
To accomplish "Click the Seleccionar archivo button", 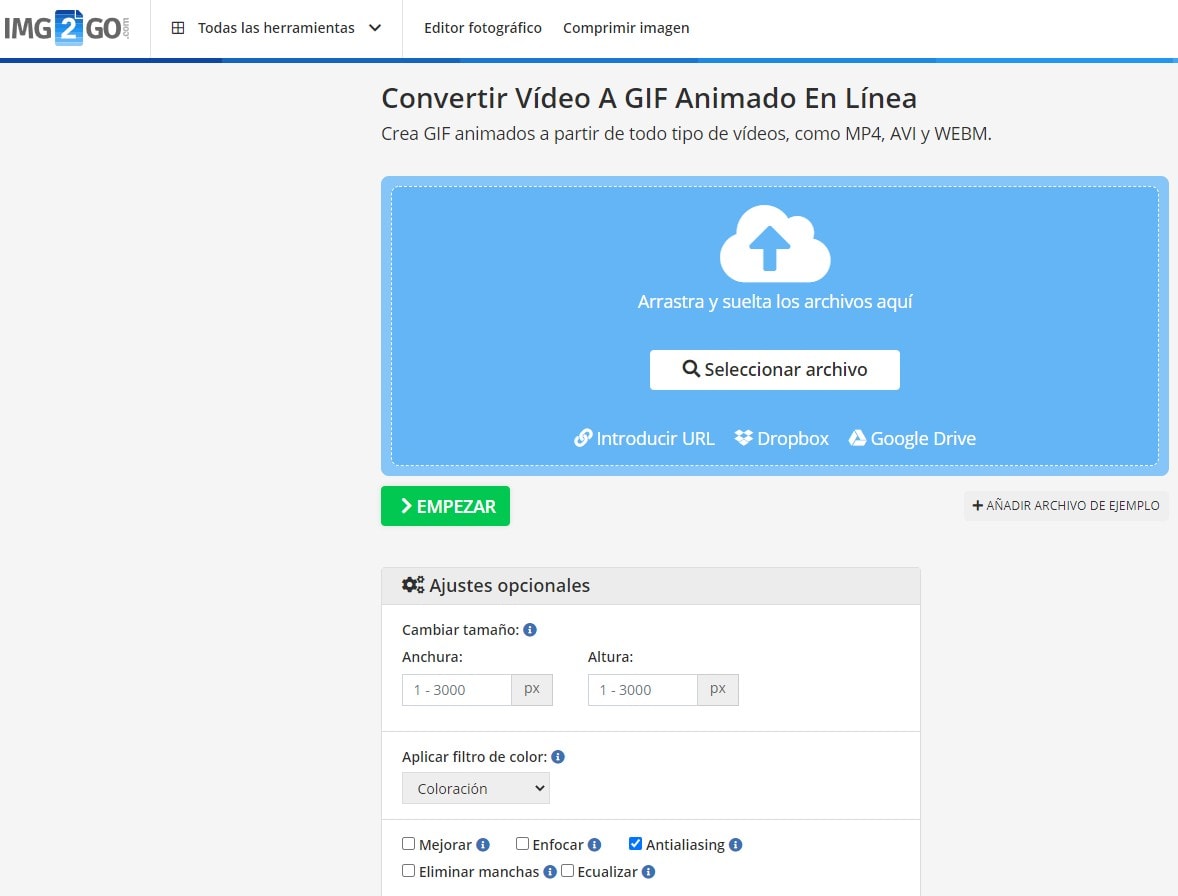I will [x=775, y=370].
